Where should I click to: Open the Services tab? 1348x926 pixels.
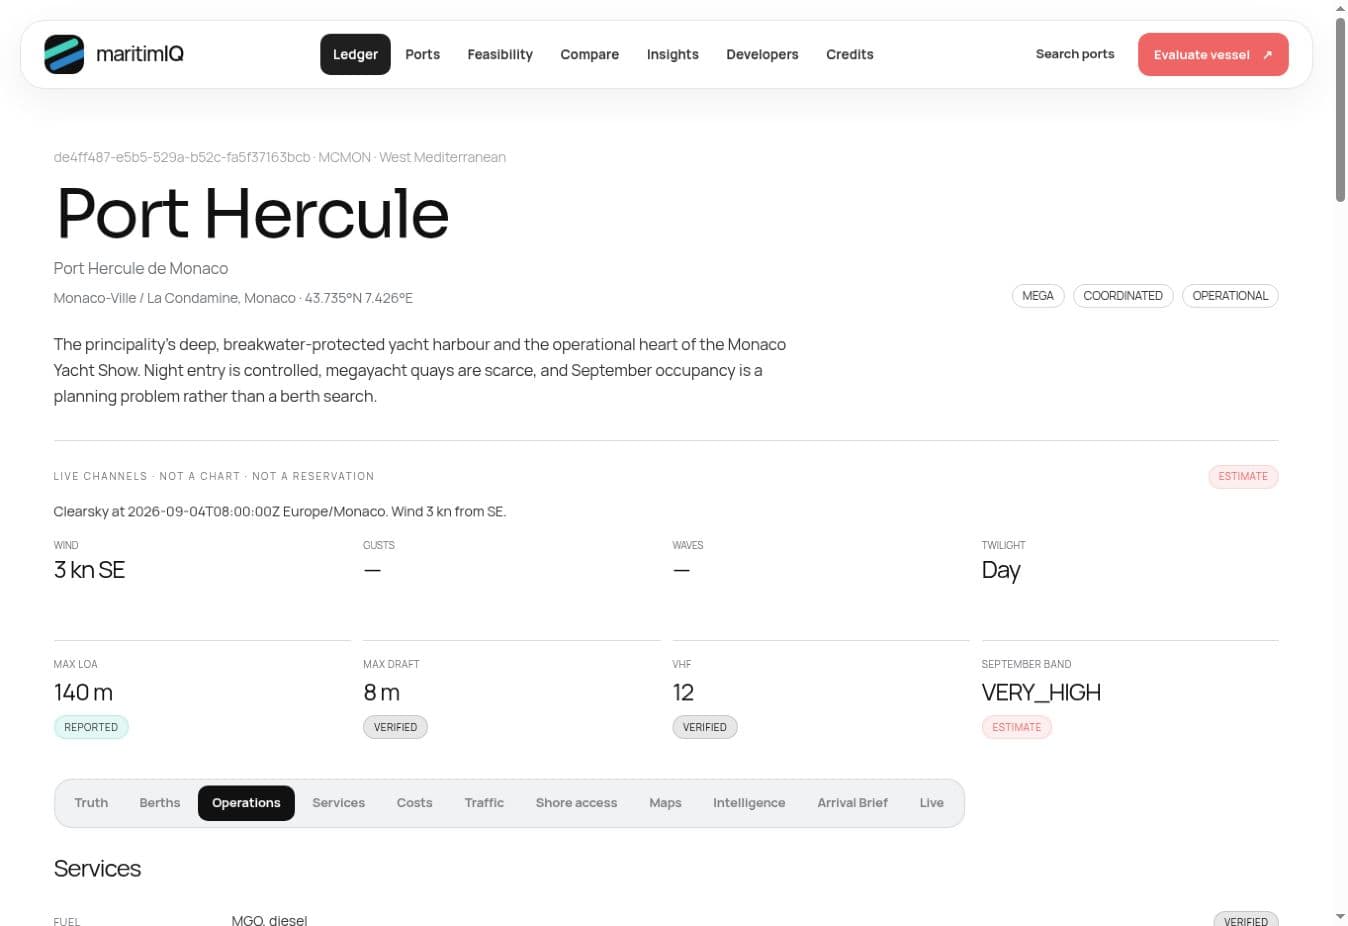(x=338, y=803)
